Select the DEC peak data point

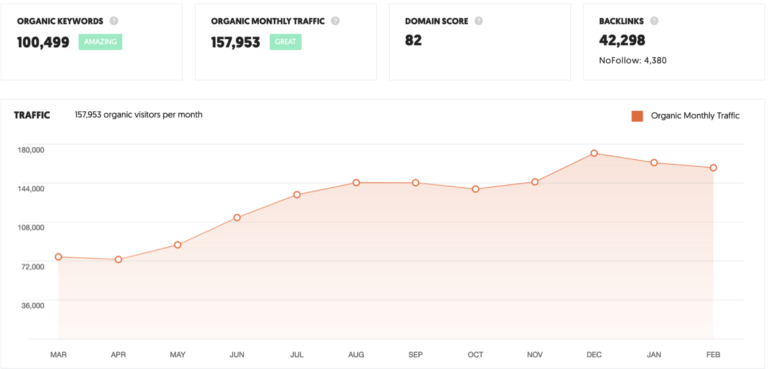pos(594,153)
